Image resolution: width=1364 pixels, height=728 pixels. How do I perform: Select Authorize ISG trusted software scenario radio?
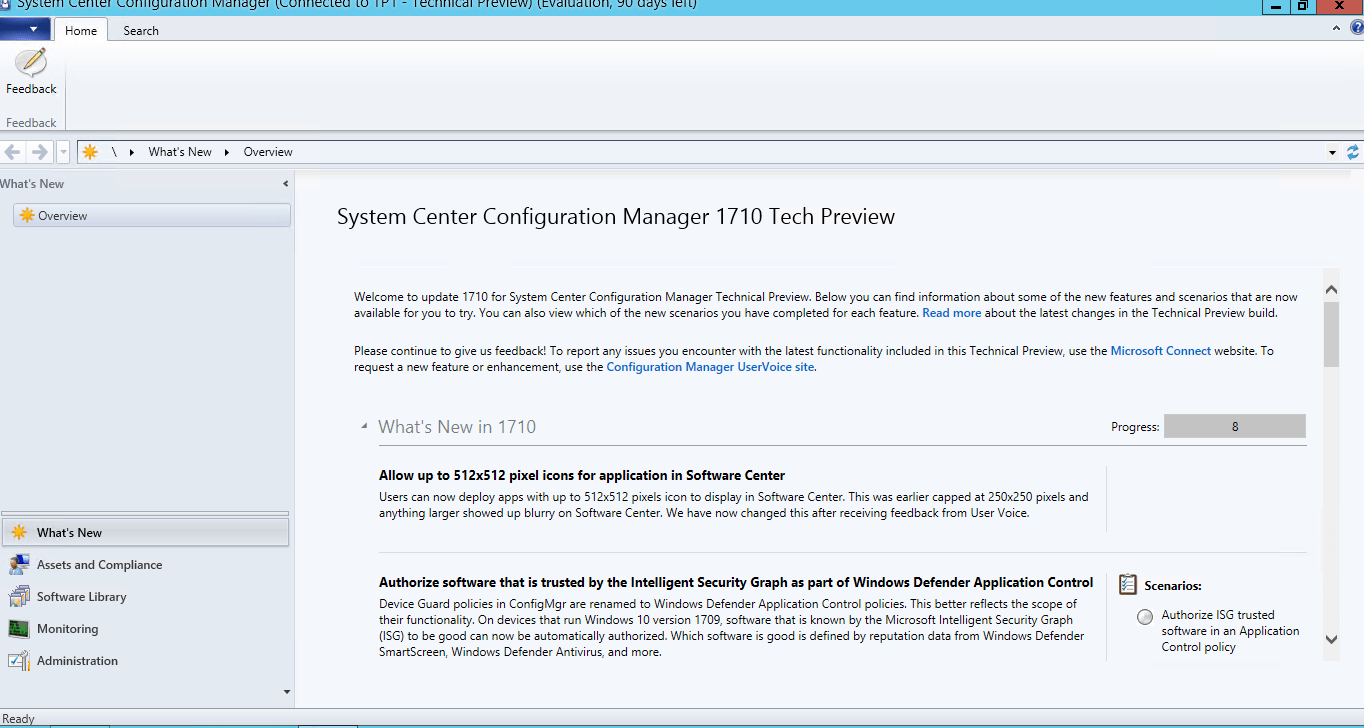pyautogui.click(x=1145, y=617)
